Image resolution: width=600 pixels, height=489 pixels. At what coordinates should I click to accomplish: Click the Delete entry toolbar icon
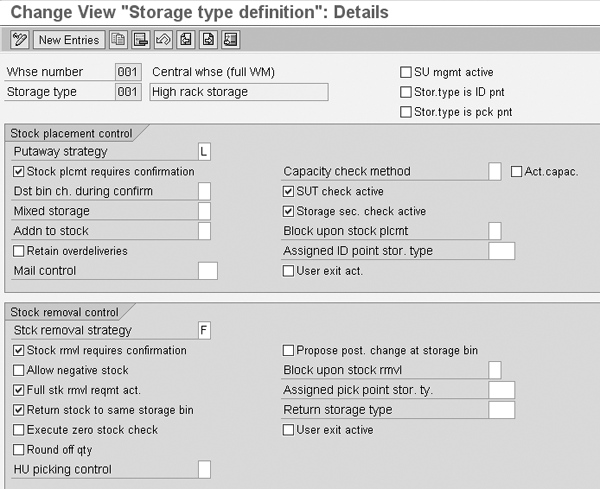(141, 40)
